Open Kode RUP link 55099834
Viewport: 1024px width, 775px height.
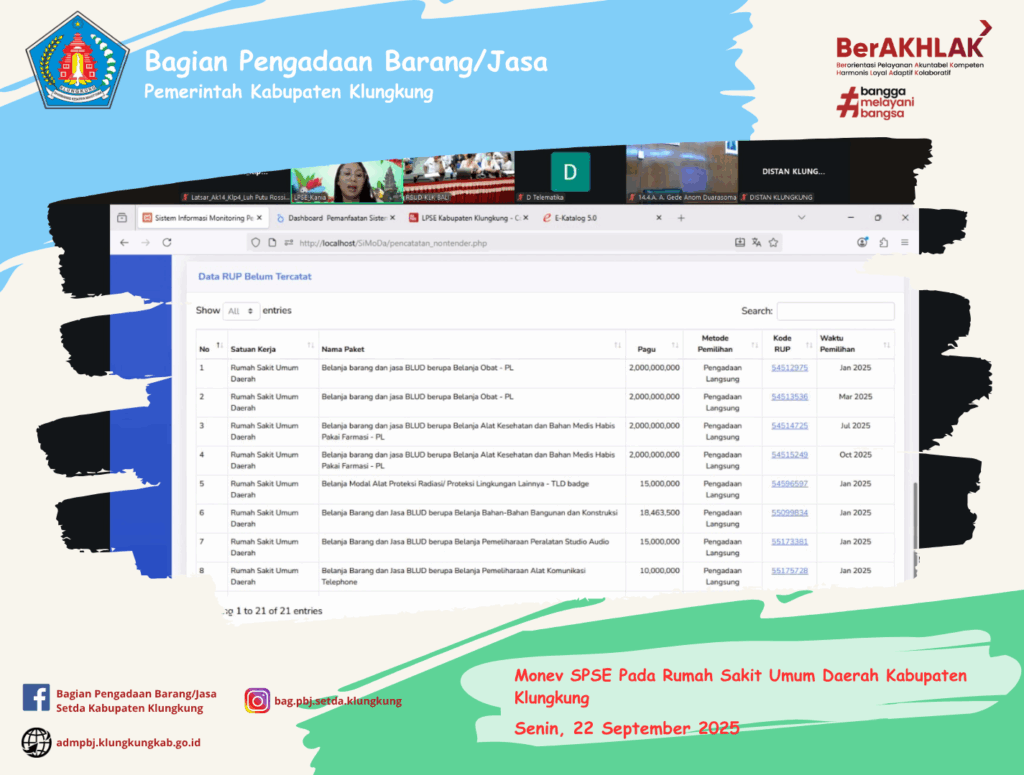(789, 513)
